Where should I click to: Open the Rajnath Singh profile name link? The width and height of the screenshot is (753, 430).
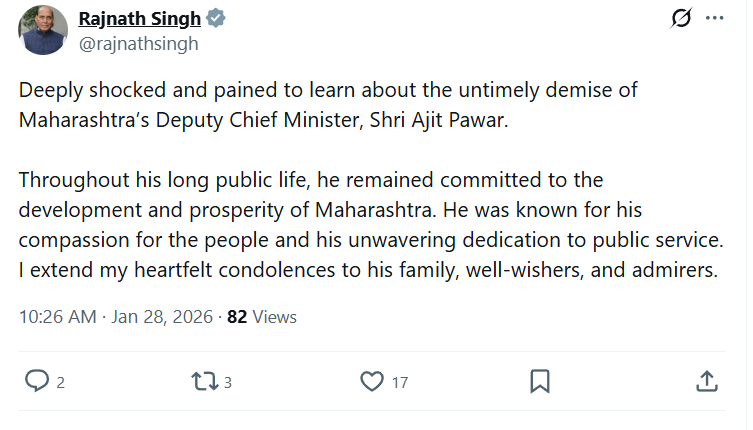click(x=139, y=19)
